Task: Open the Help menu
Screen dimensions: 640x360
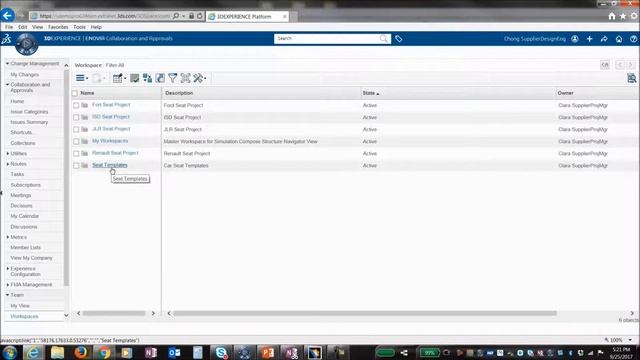Action: (96, 27)
